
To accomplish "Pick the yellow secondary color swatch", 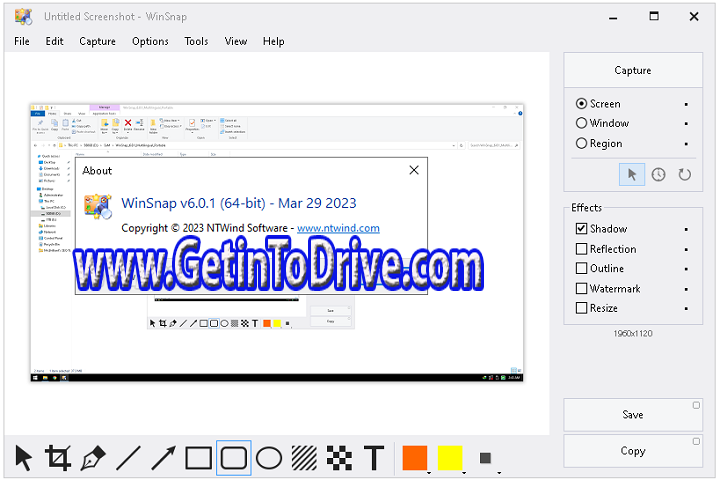I will (x=450, y=457).
